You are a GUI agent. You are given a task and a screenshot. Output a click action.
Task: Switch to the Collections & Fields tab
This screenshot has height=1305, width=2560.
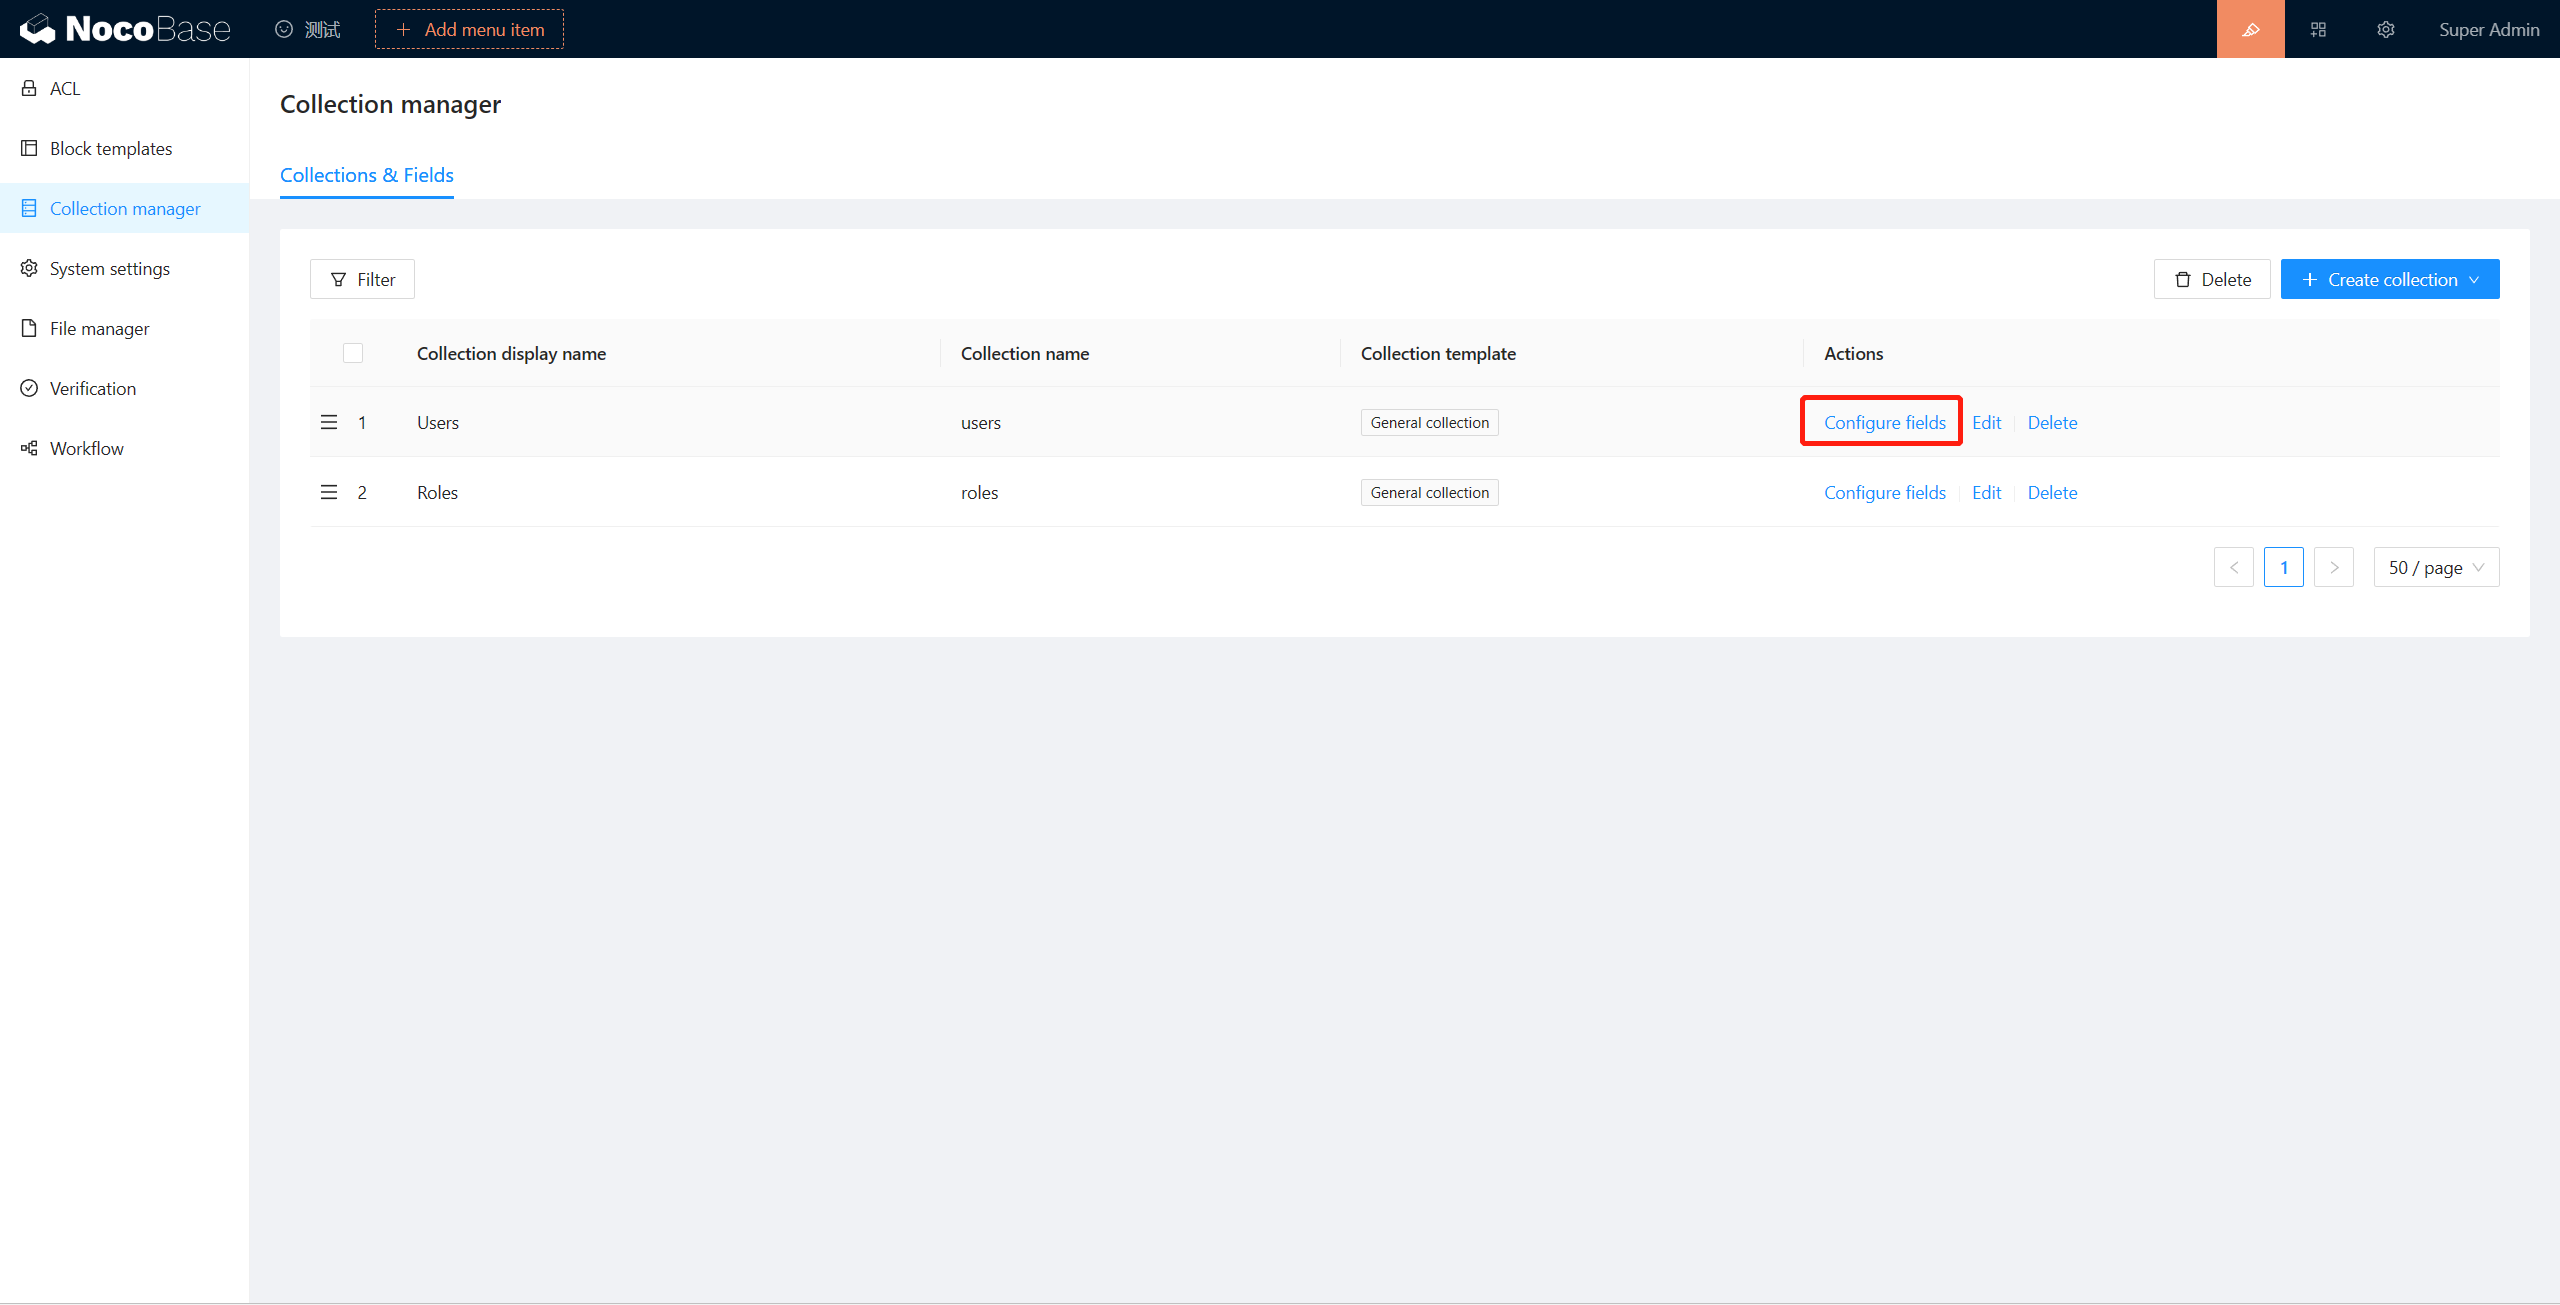(366, 175)
